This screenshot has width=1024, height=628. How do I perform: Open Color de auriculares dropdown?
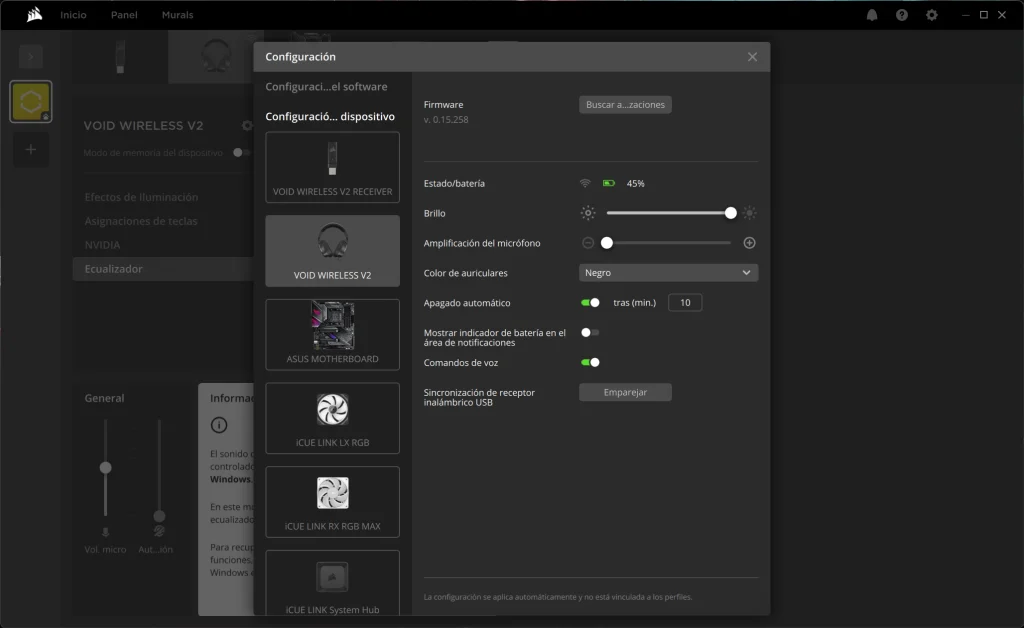668,272
